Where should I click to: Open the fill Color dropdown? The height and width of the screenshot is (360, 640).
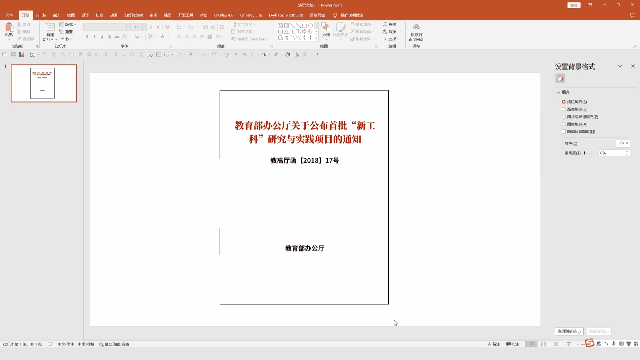pyautogui.click(x=623, y=143)
